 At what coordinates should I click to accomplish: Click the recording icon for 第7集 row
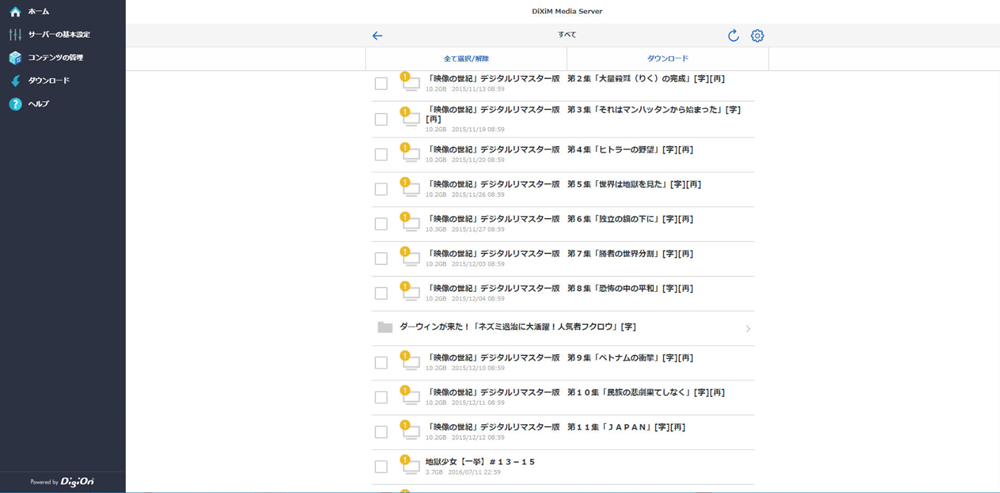409,256
